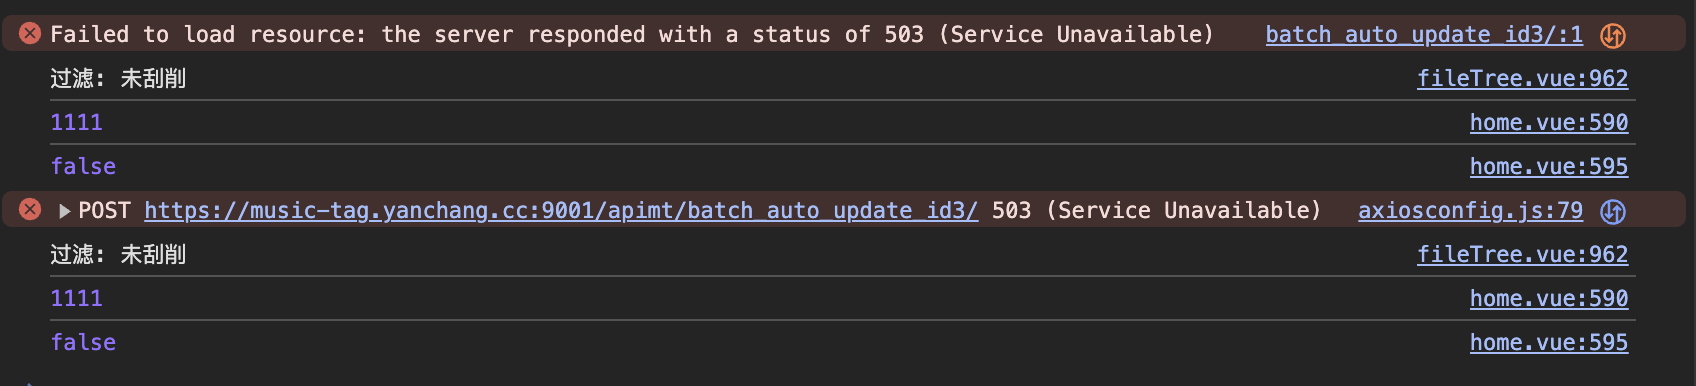Image resolution: width=1696 pixels, height=386 pixels.
Task: Open the network request icon after axiosconfig.js:79
Action: pyautogui.click(x=1613, y=212)
